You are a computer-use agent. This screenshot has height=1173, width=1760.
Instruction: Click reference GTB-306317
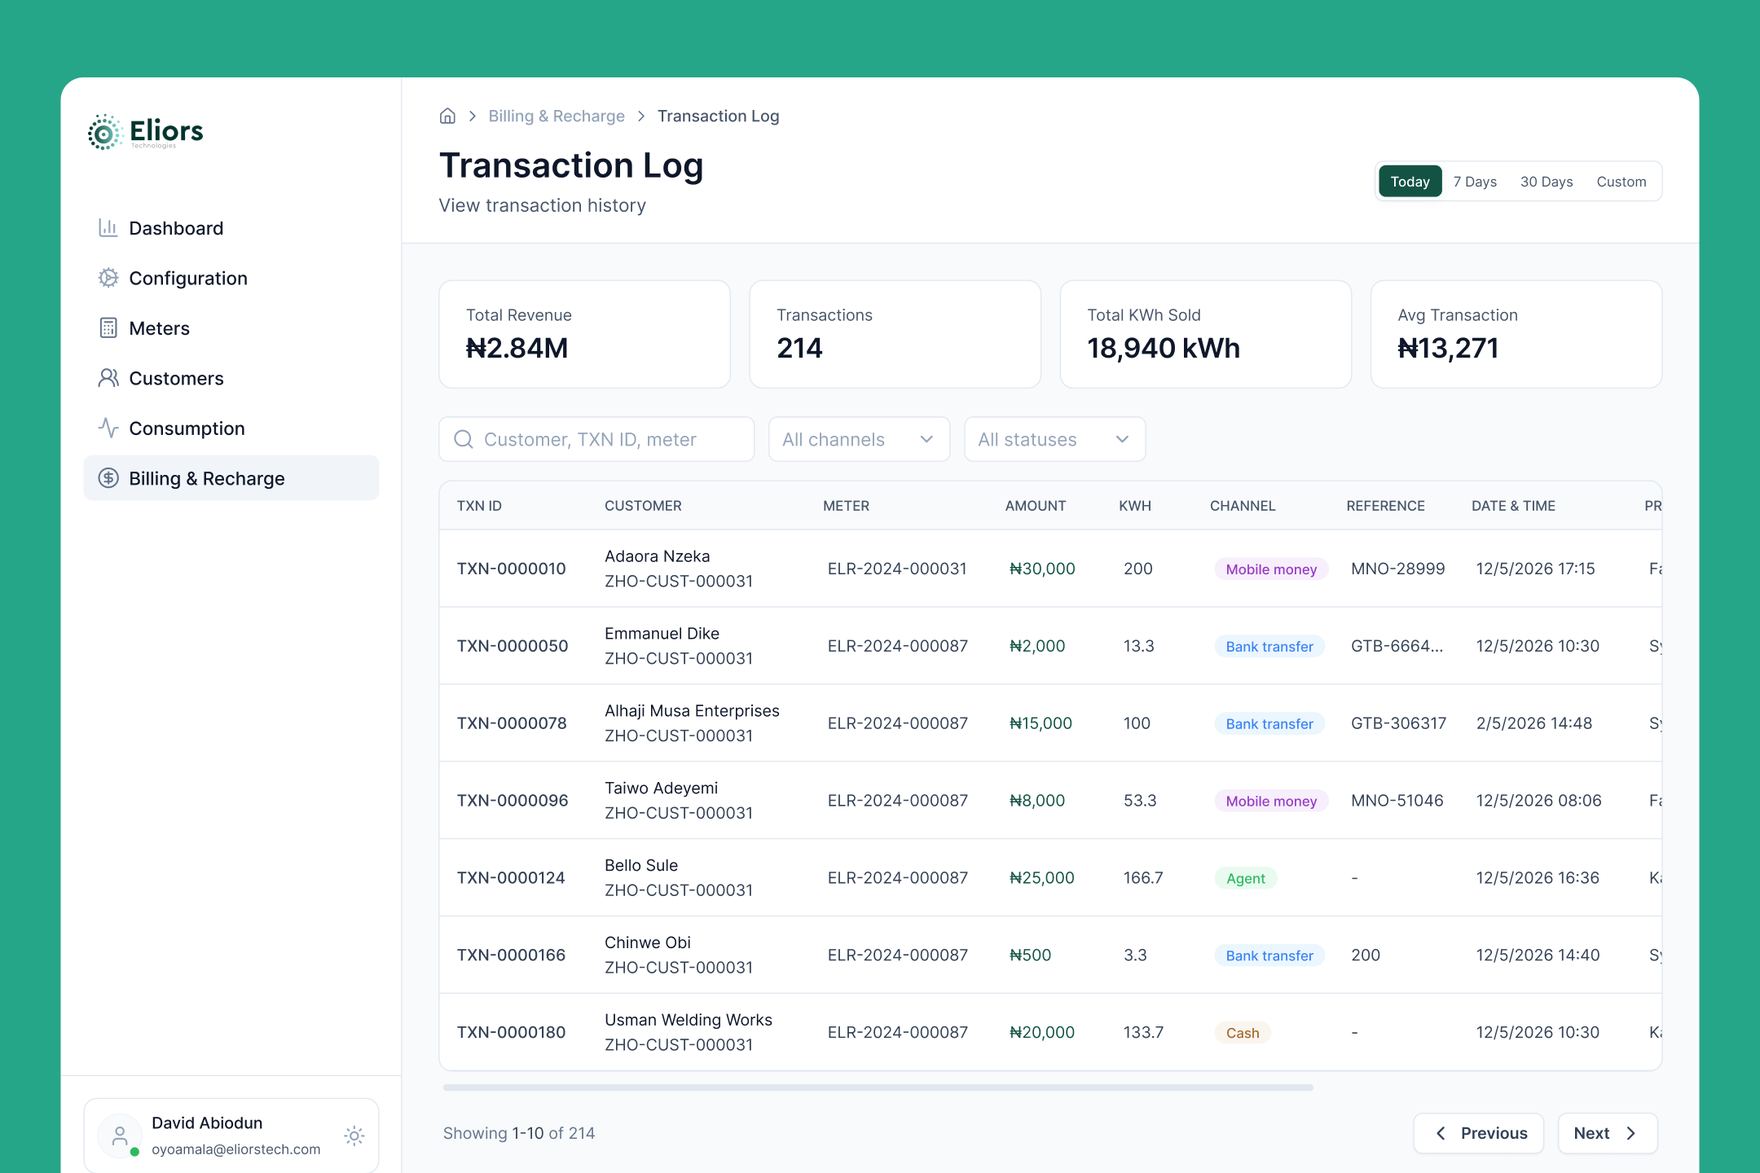click(x=1398, y=723)
